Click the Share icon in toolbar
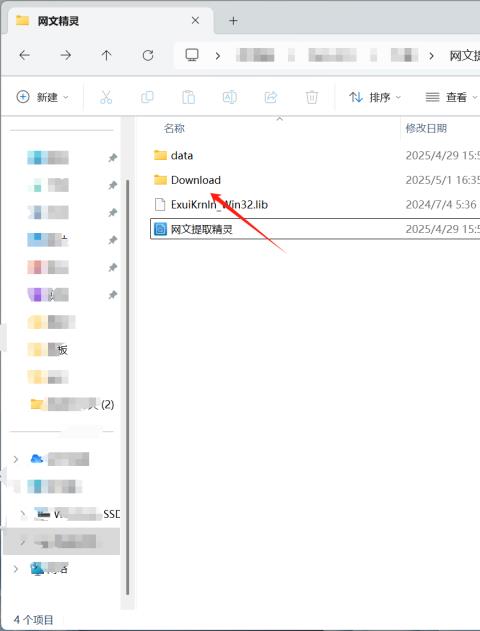 pos(271,97)
